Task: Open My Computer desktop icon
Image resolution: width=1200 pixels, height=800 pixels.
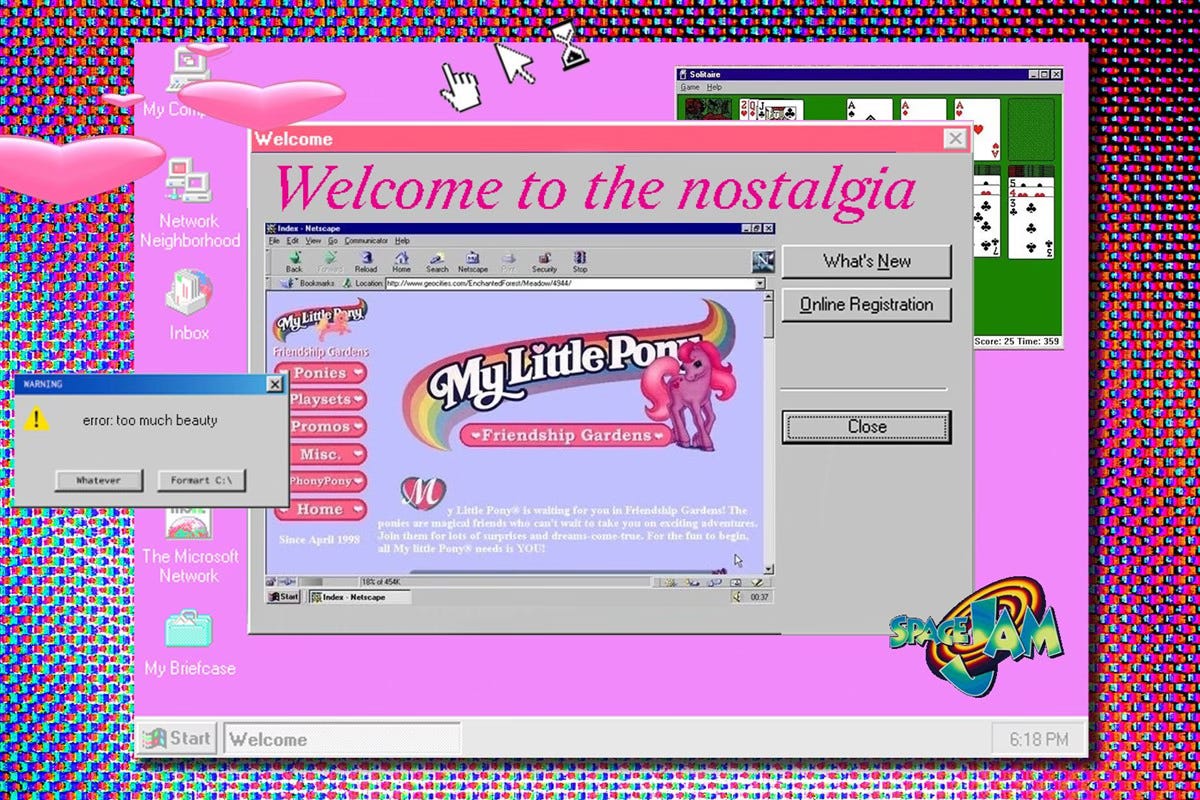Action: [x=188, y=82]
